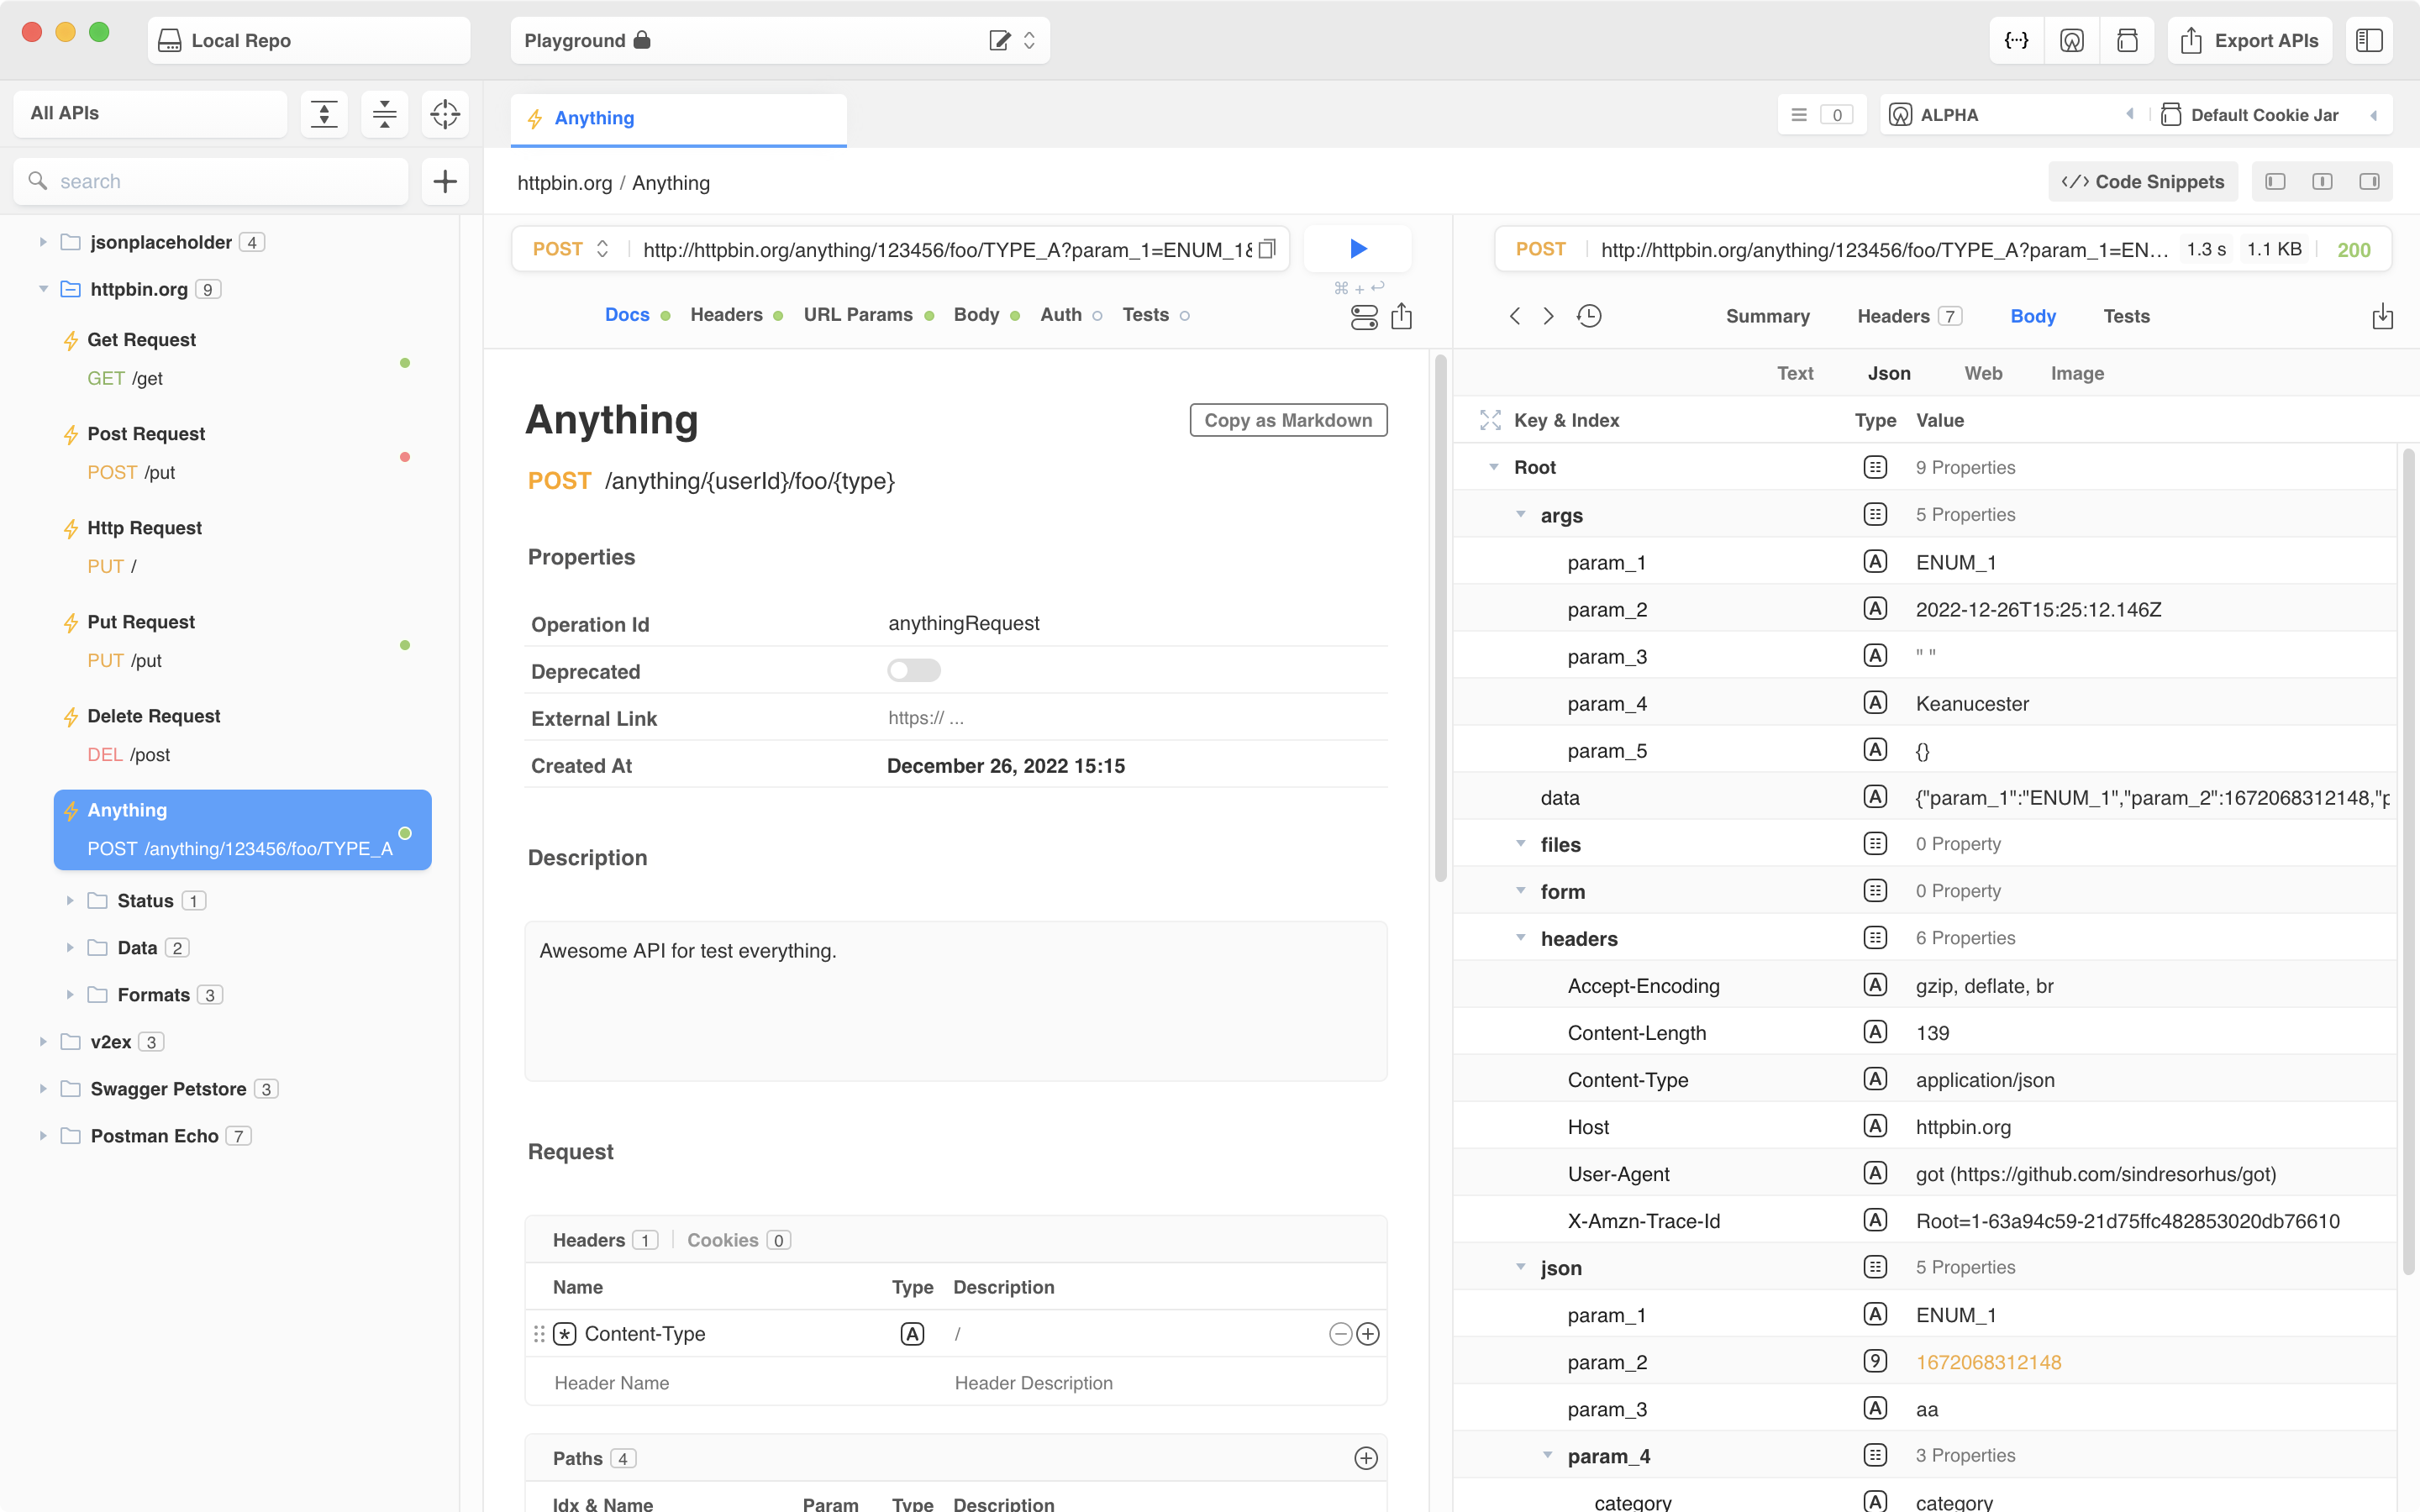Click the docs panel vertical scrollbar
Screen dimensions: 2420x1512
click(1441, 618)
